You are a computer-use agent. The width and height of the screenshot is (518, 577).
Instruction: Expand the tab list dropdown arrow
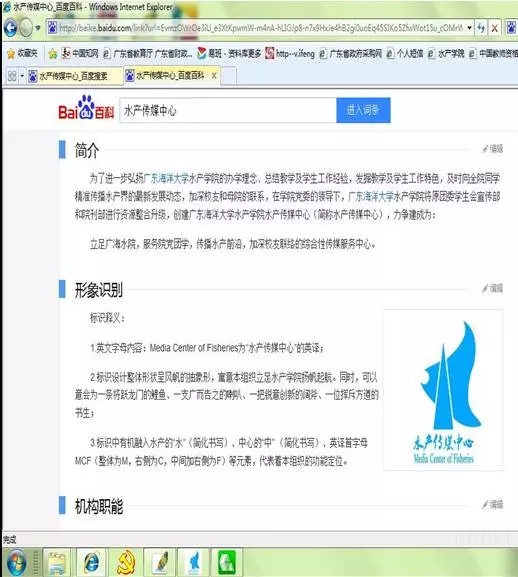click(22, 76)
